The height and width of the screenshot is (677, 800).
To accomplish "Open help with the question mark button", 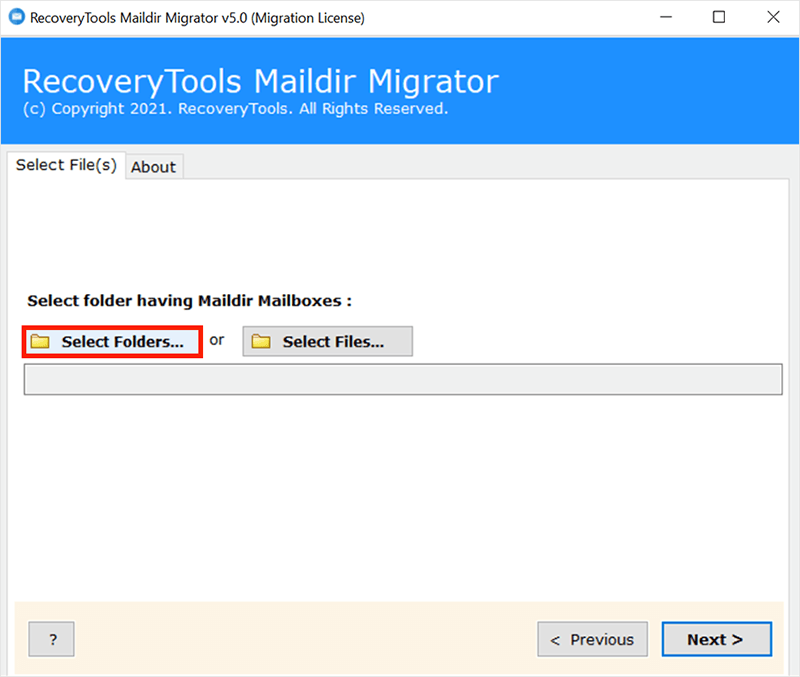I will click(52, 639).
